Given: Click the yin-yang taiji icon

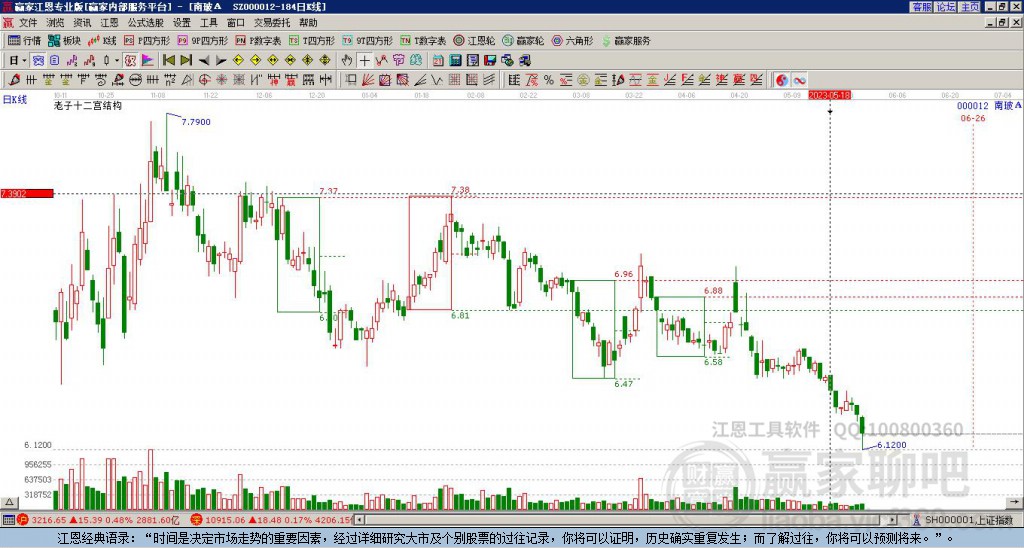Looking at the screenshot, I should pos(782,80).
